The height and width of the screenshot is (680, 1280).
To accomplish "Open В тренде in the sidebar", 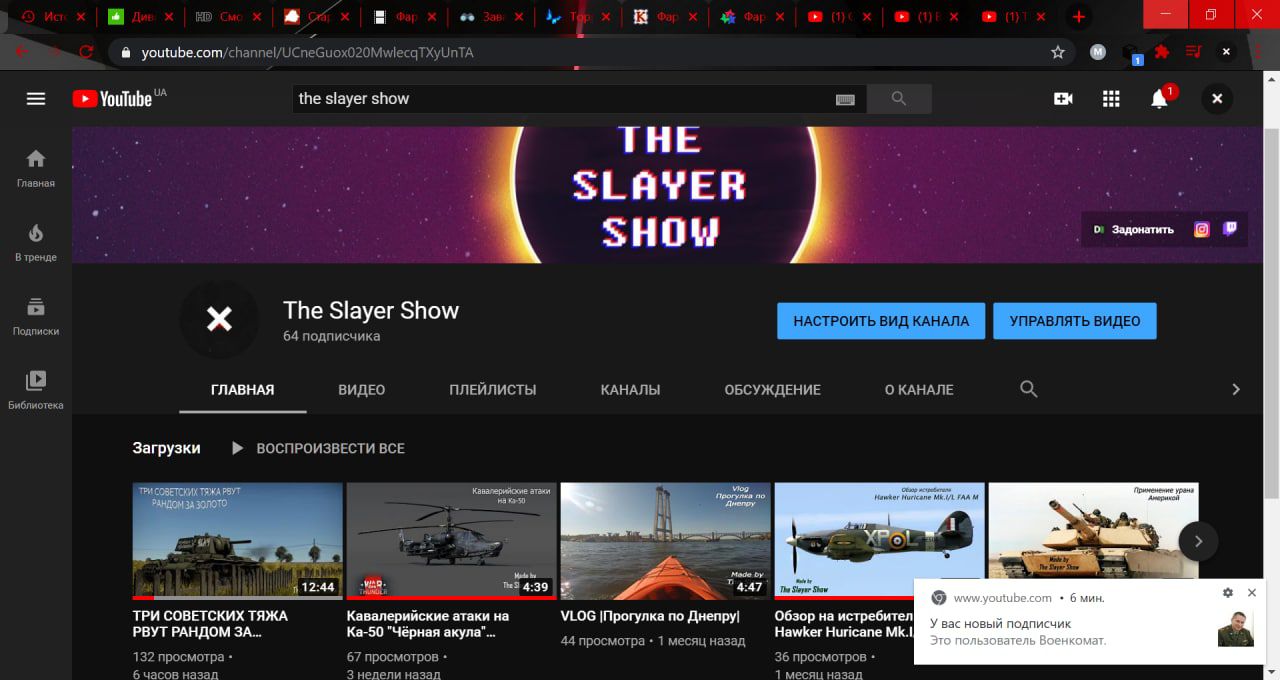I will [x=36, y=242].
